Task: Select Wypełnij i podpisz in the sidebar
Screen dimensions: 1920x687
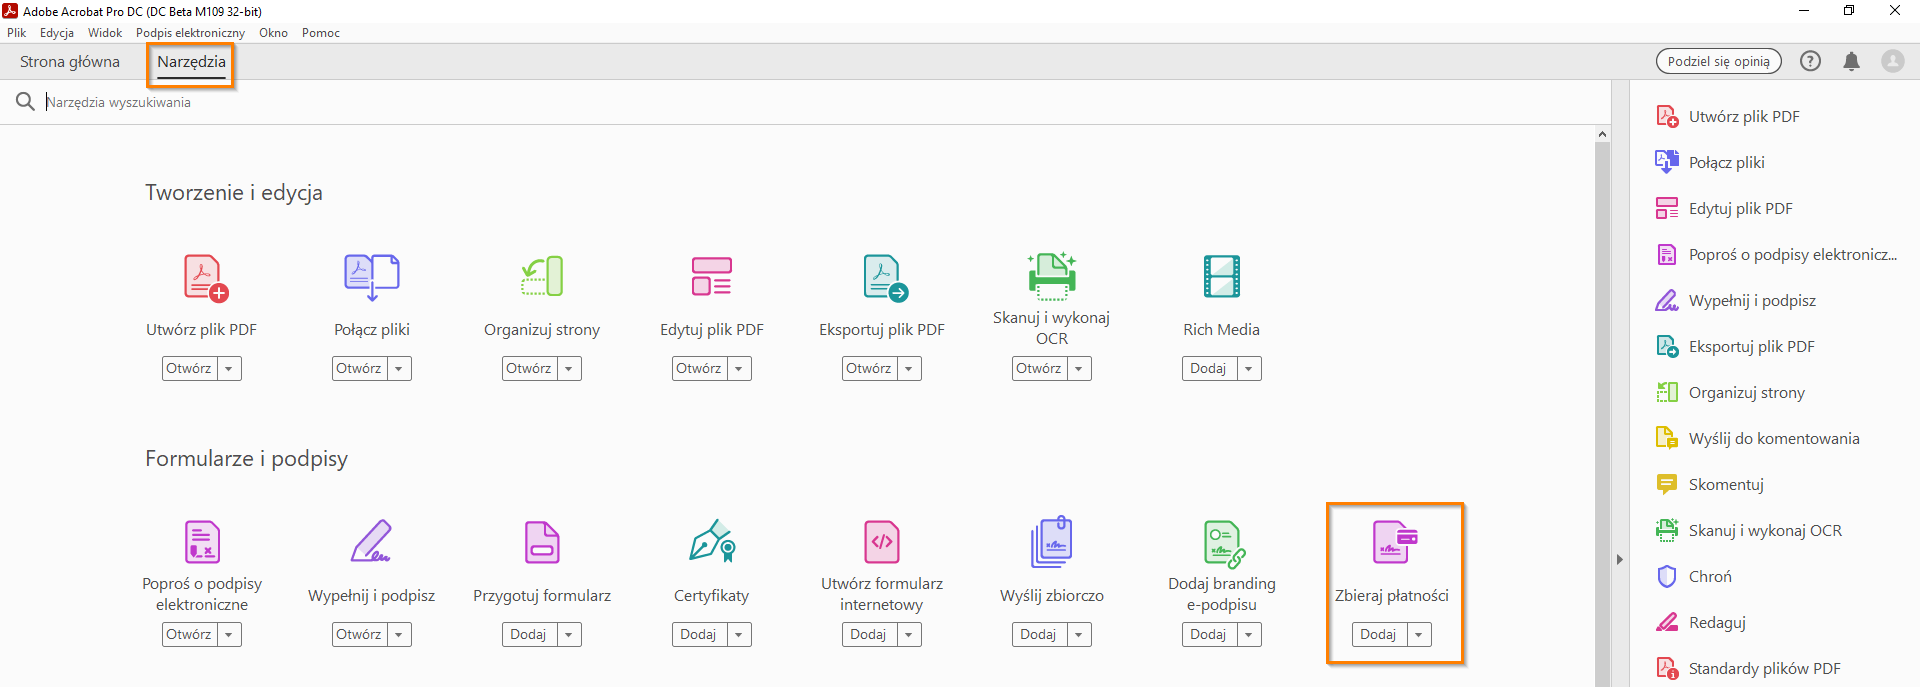Action: click(x=1735, y=300)
